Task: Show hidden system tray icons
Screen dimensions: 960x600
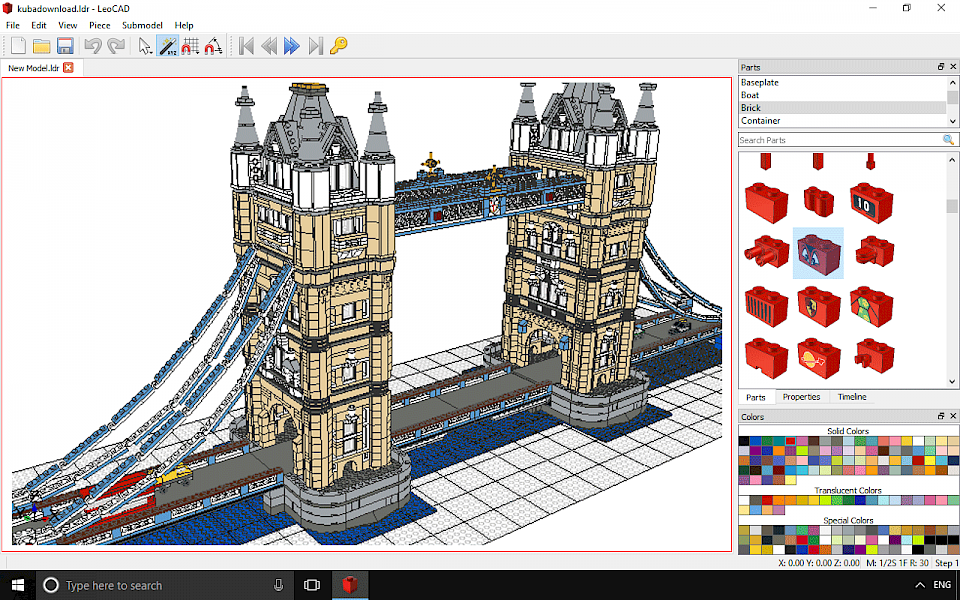Action: click(920, 585)
